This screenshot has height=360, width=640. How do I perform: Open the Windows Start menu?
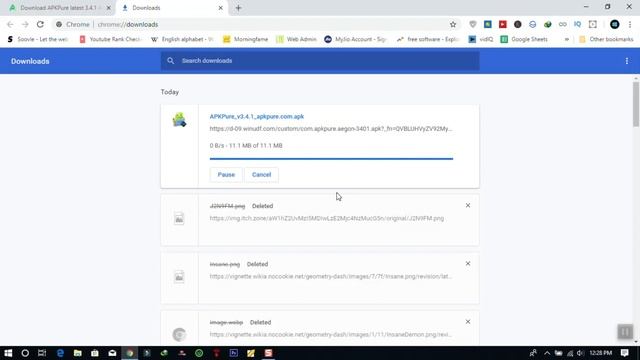[8, 353]
